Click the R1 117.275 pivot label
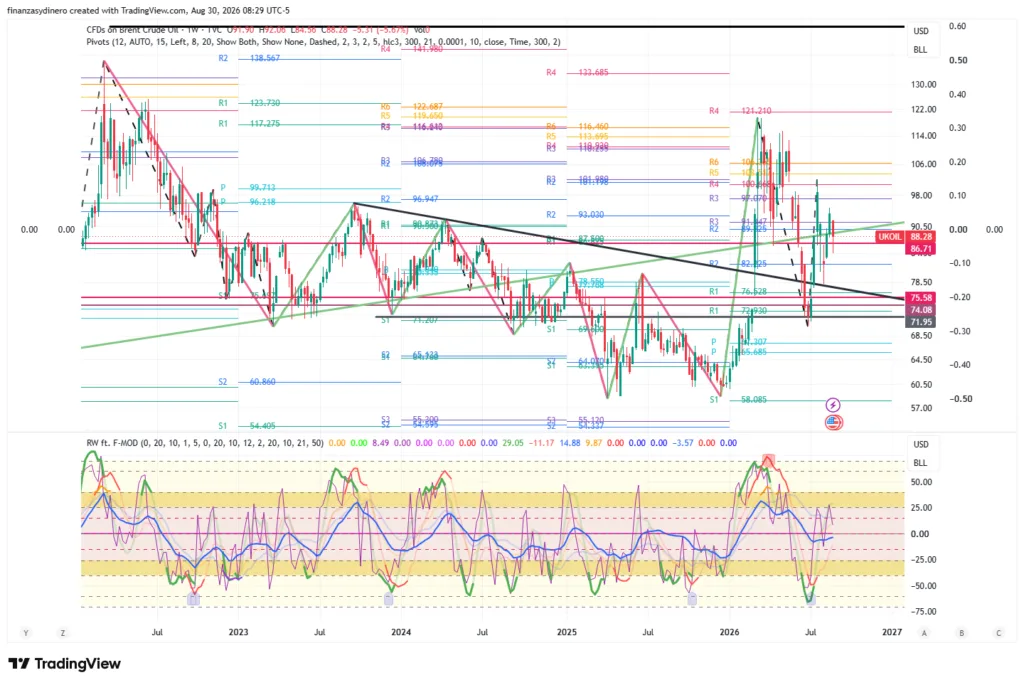1024x685 pixels. pos(249,123)
